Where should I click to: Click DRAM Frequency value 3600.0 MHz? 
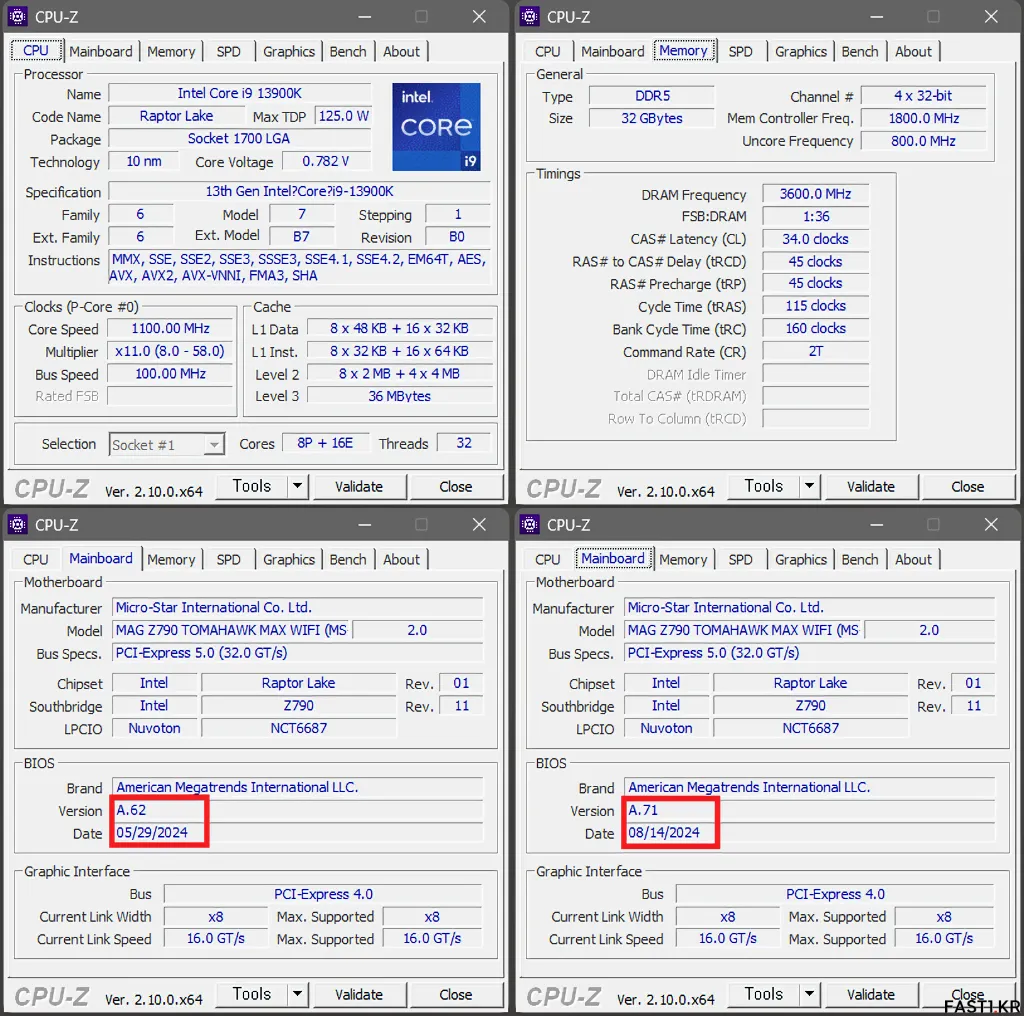pos(816,194)
